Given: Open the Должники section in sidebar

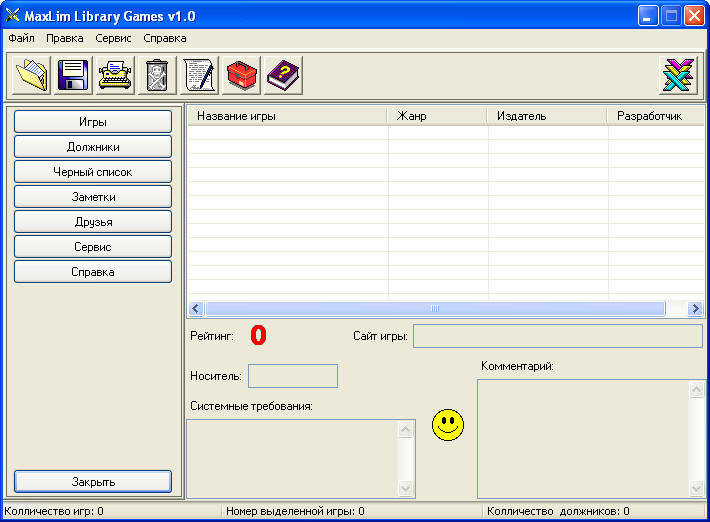Looking at the screenshot, I should pos(93,147).
